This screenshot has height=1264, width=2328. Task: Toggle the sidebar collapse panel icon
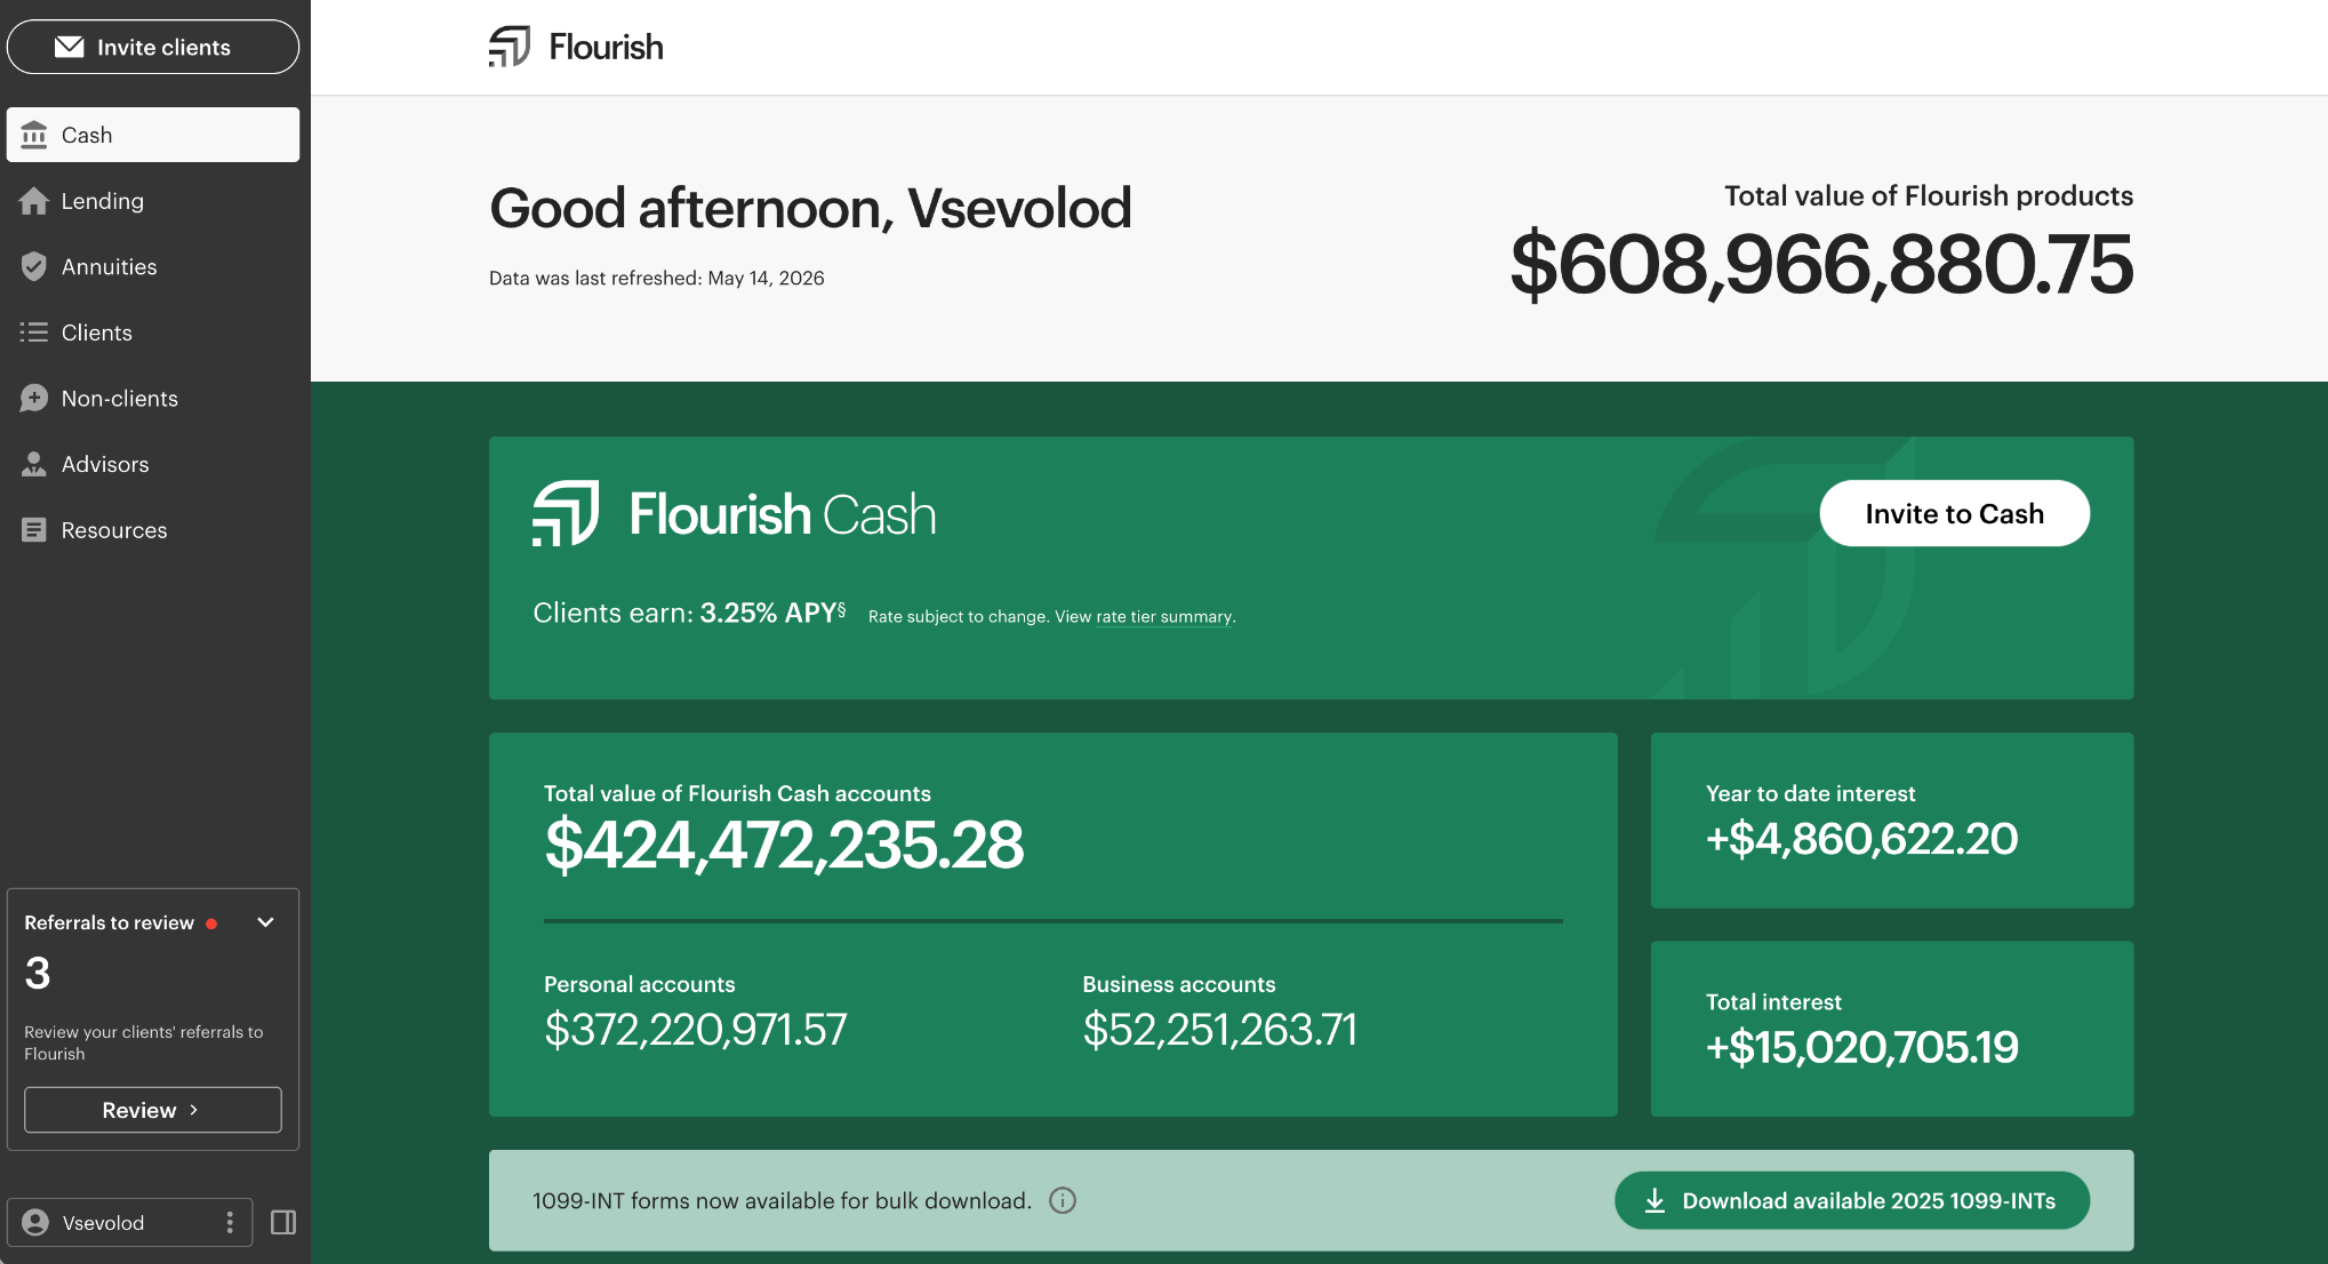point(283,1222)
